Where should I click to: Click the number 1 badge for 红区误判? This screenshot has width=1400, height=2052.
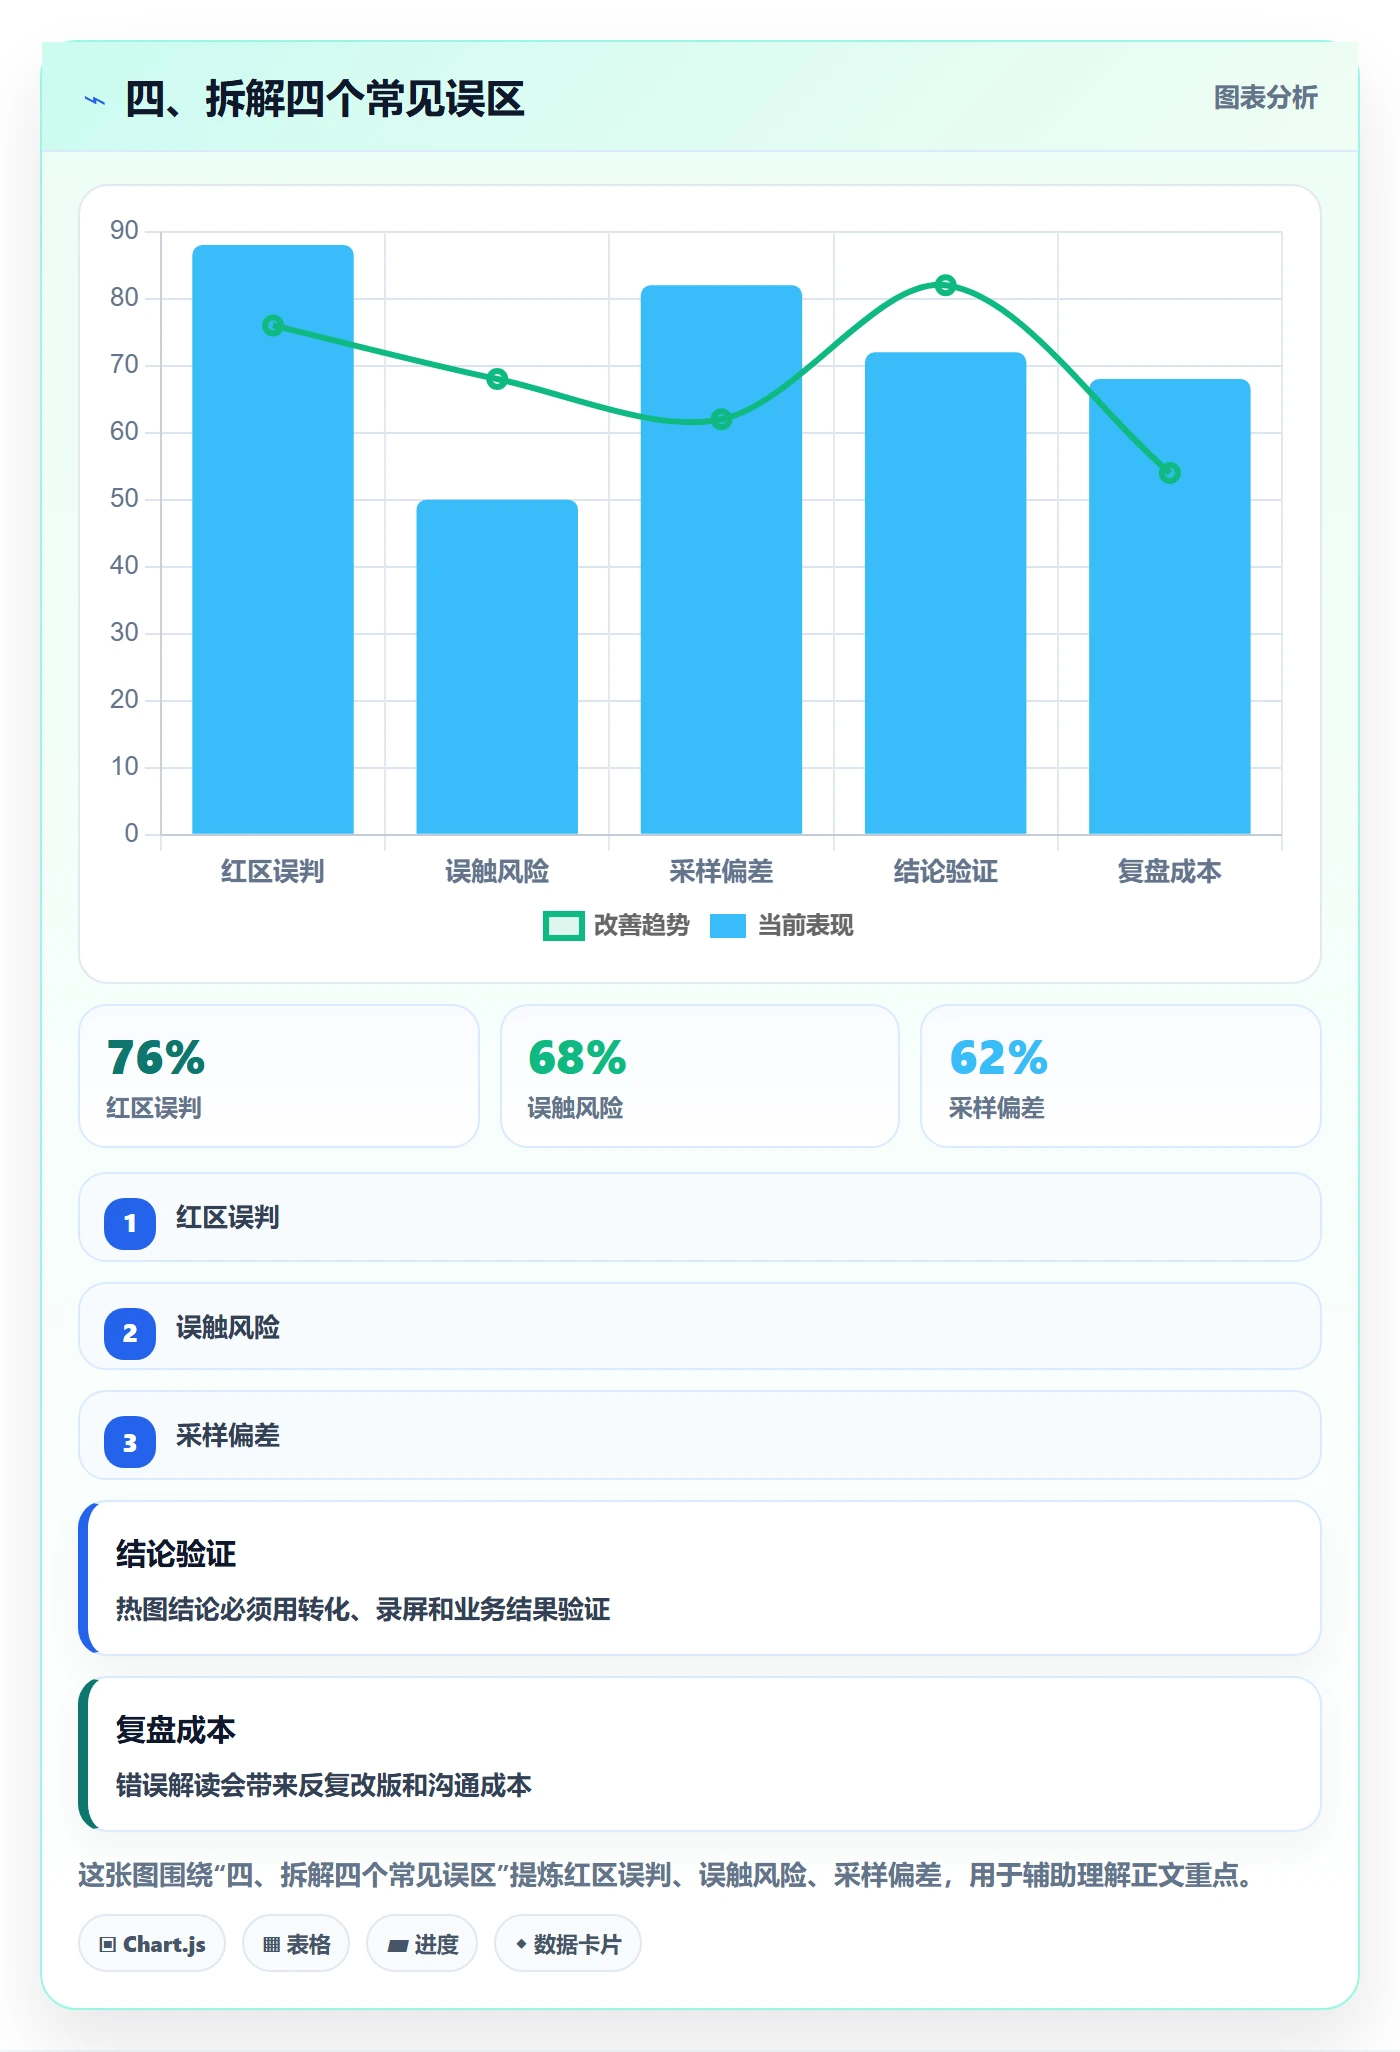(130, 1223)
